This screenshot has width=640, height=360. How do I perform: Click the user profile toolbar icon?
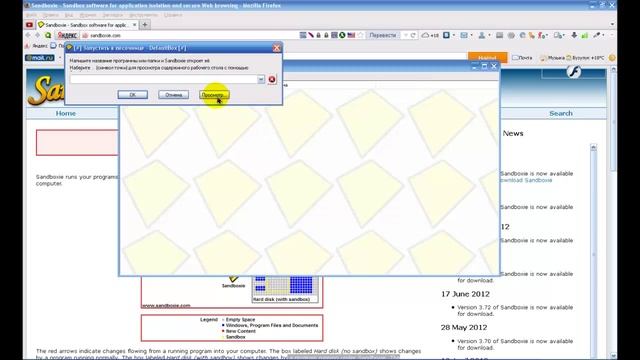pyautogui.click(x=482, y=36)
